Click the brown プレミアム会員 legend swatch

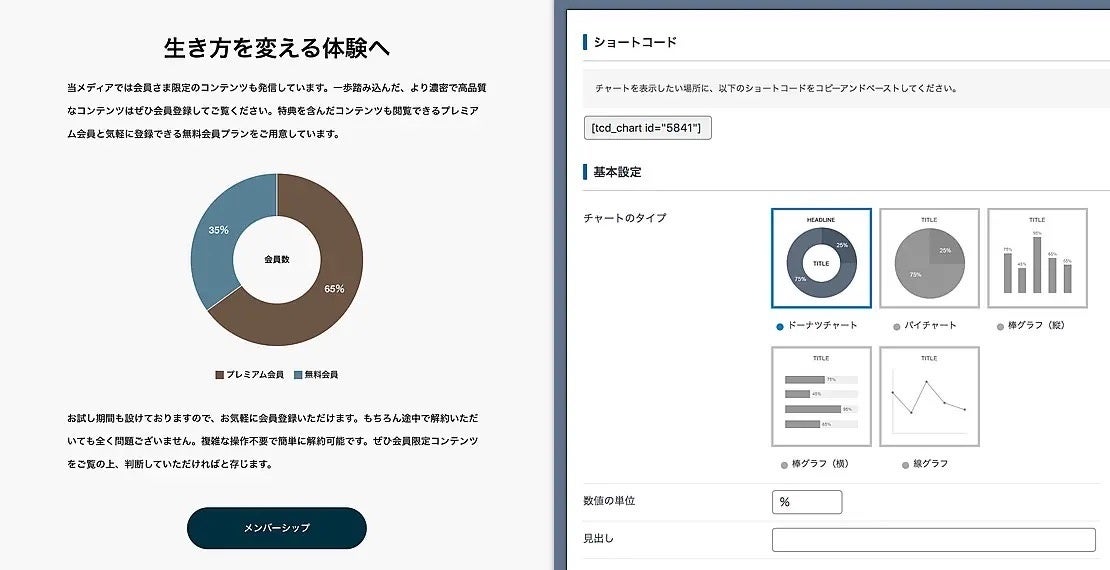(219, 375)
